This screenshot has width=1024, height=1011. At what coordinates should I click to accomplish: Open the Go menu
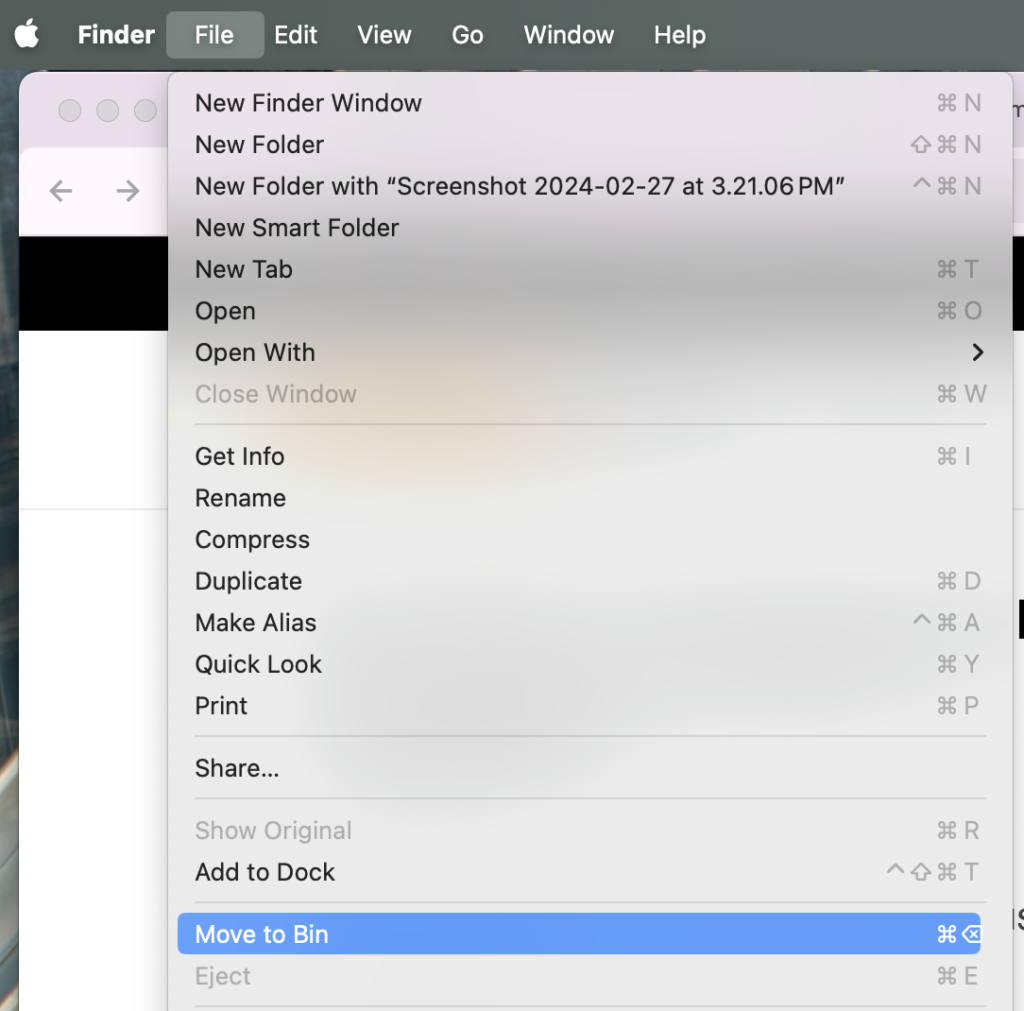466,34
